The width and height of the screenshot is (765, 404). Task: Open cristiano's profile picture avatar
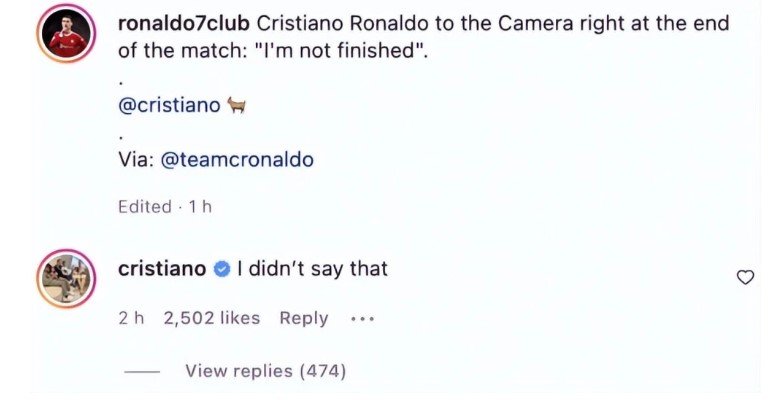coord(66,277)
